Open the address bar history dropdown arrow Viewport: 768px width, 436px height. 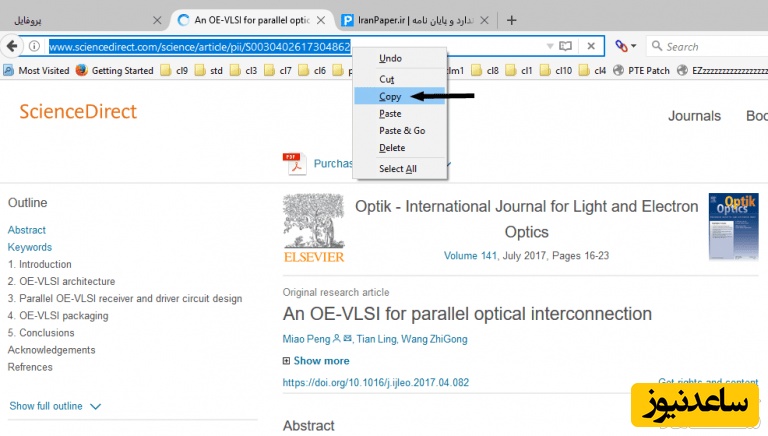tap(549, 46)
